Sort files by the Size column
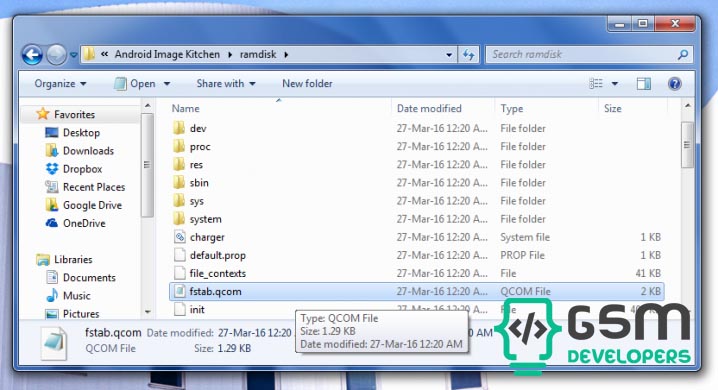Viewport: 718px width, 390px height. point(612,109)
